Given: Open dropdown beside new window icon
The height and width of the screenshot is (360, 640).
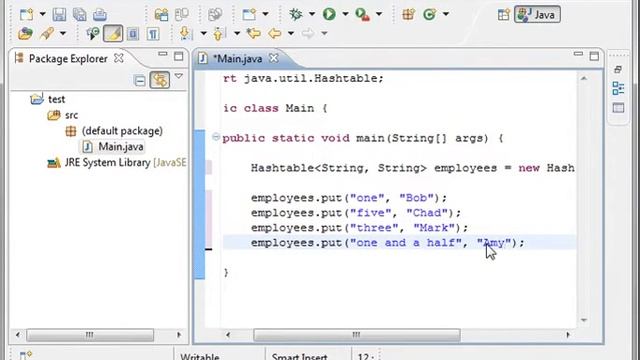Looking at the screenshot, I should click(x=265, y=14).
